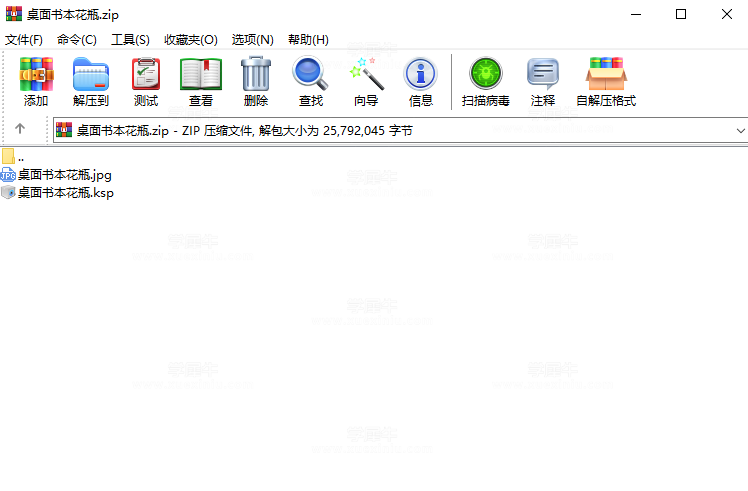748x491 pixels.
Task: Click the JPG icon of 桌面书本花瓶.jpg
Action: coord(8,175)
